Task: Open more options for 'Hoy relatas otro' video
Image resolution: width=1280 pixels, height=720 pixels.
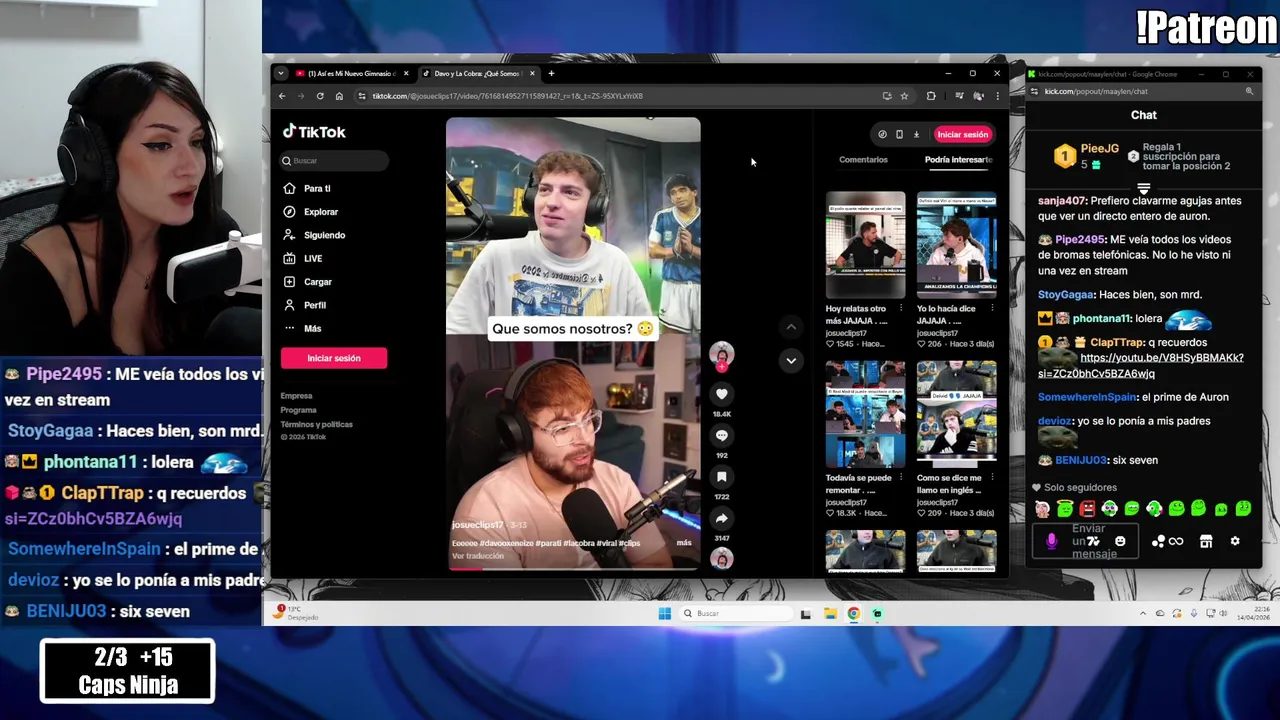Action: click(900, 309)
